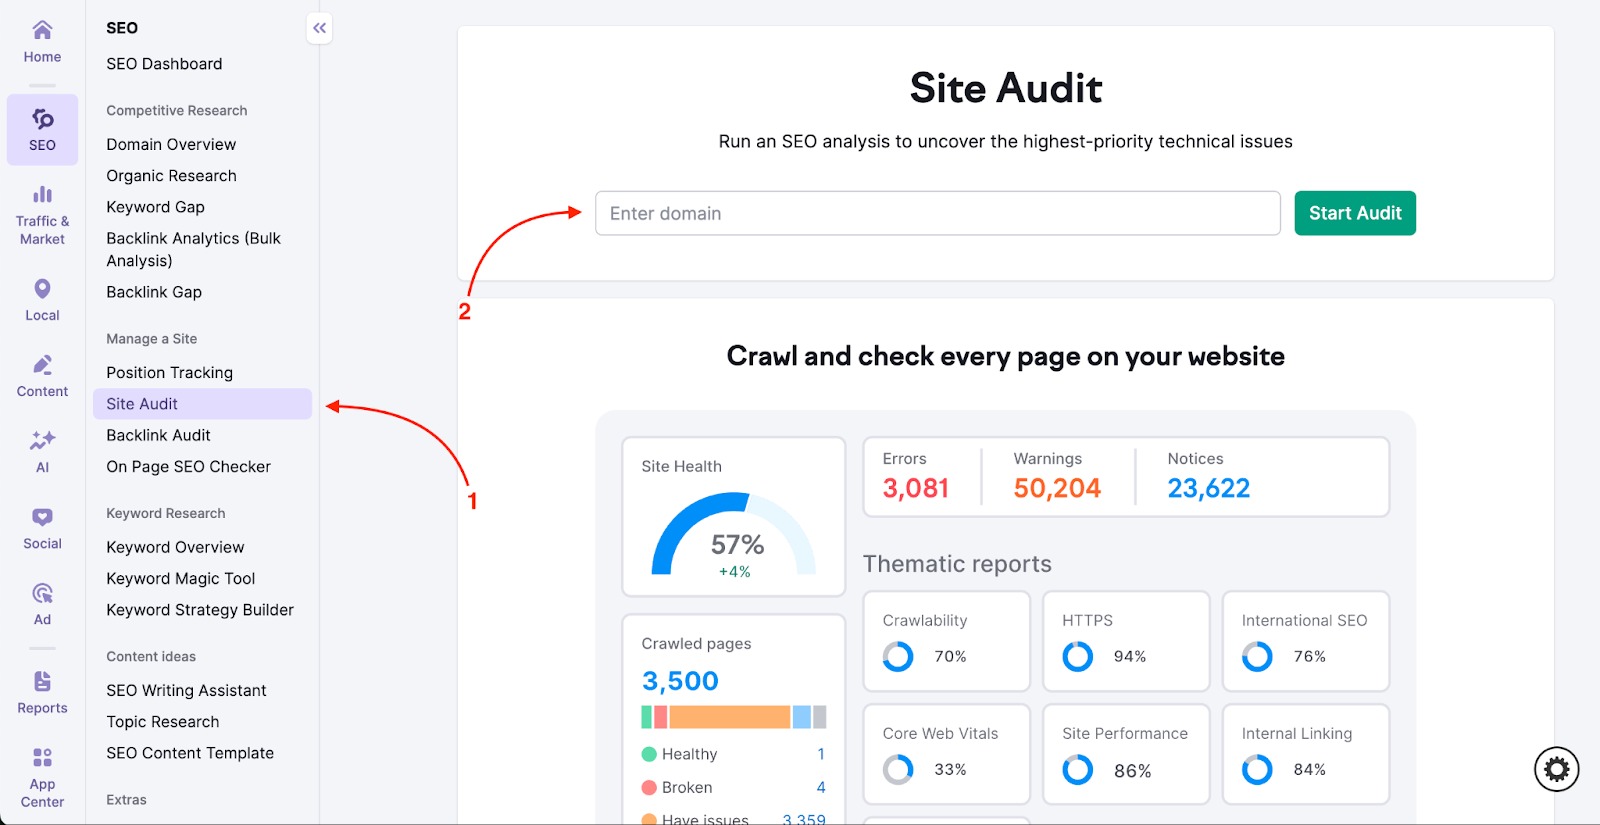This screenshot has width=1600, height=825.
Task: Go to Keyword Magic Tool
Action: point(180,578)
